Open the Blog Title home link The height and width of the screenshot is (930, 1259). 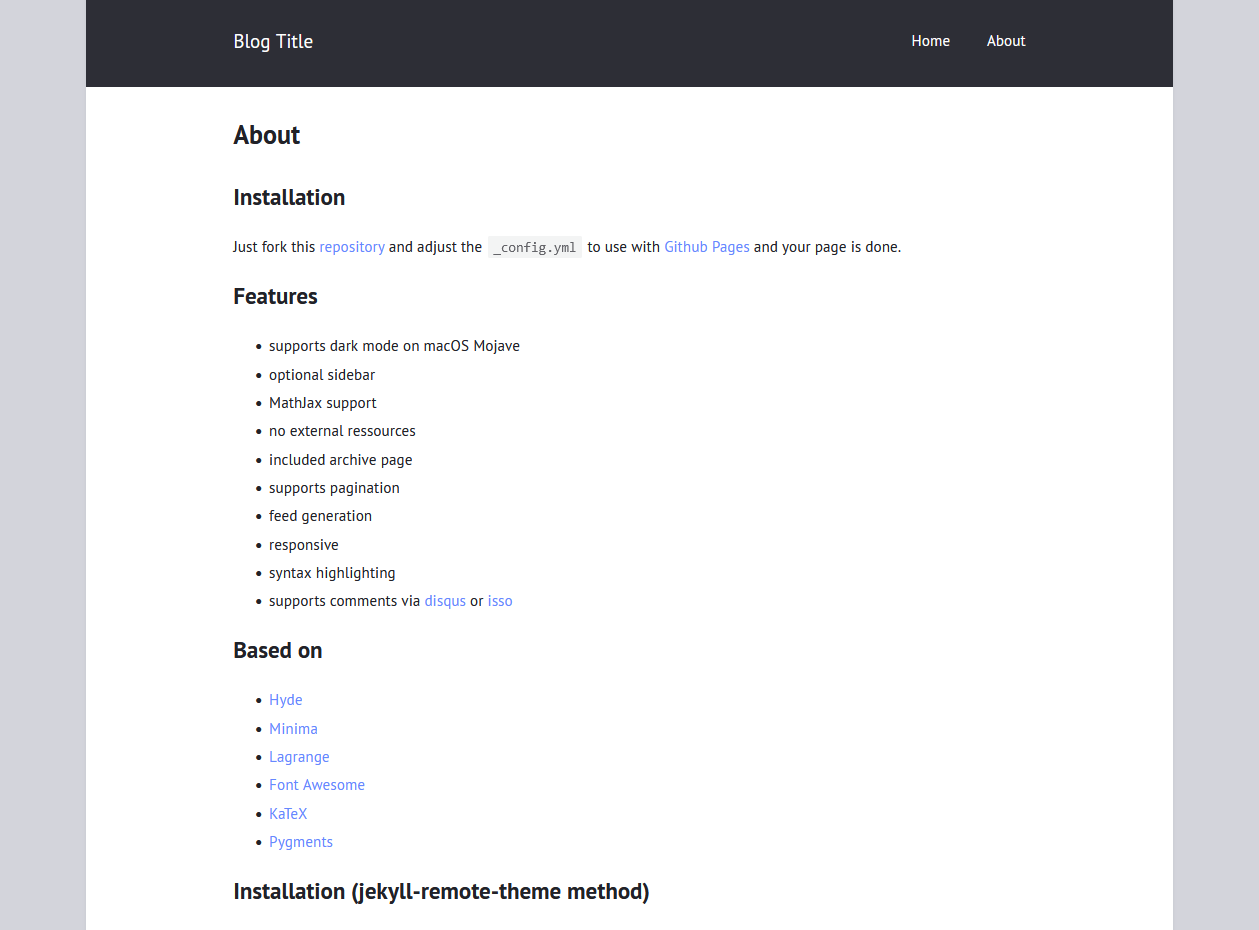coord(273,41)
